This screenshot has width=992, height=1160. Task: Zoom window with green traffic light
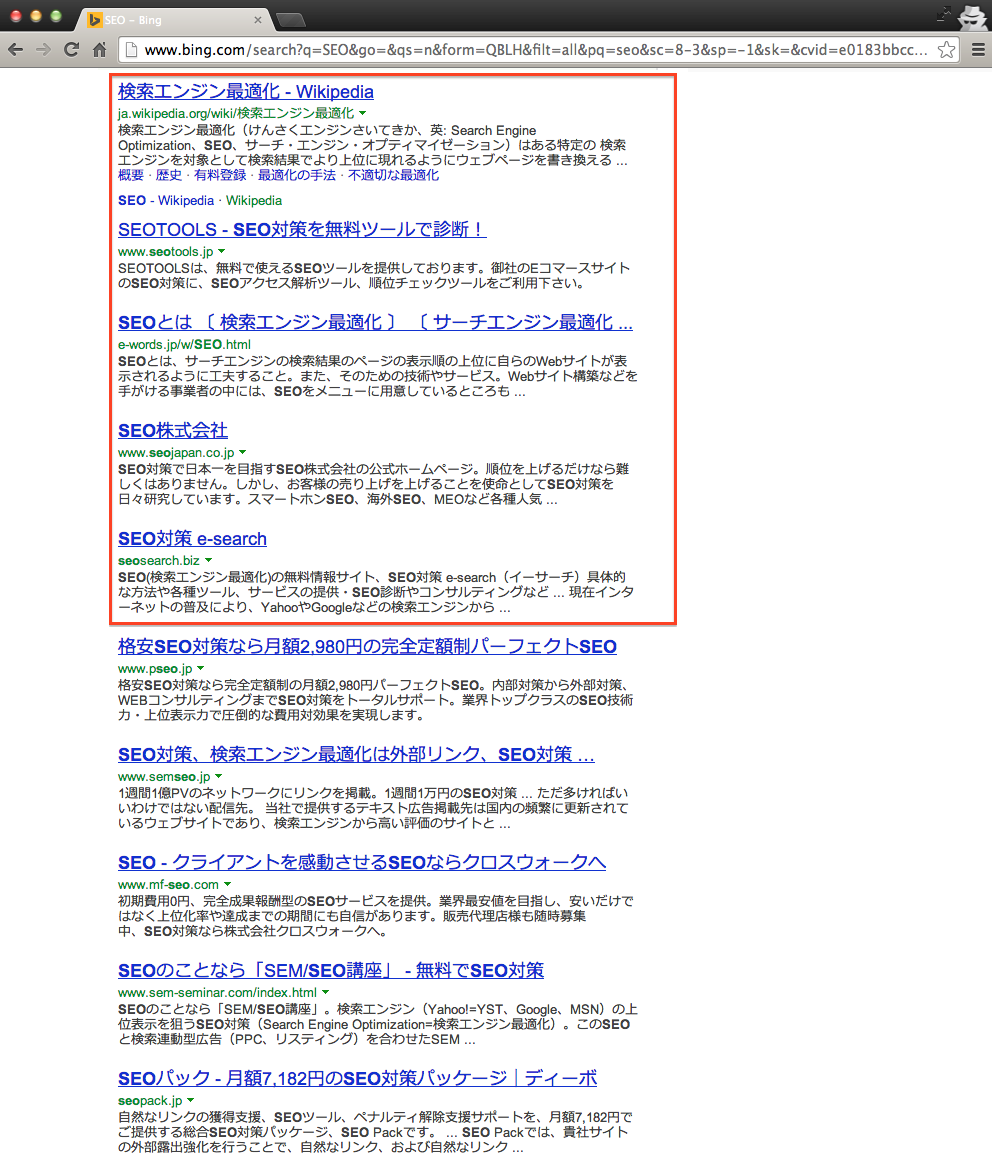(55, 16)
